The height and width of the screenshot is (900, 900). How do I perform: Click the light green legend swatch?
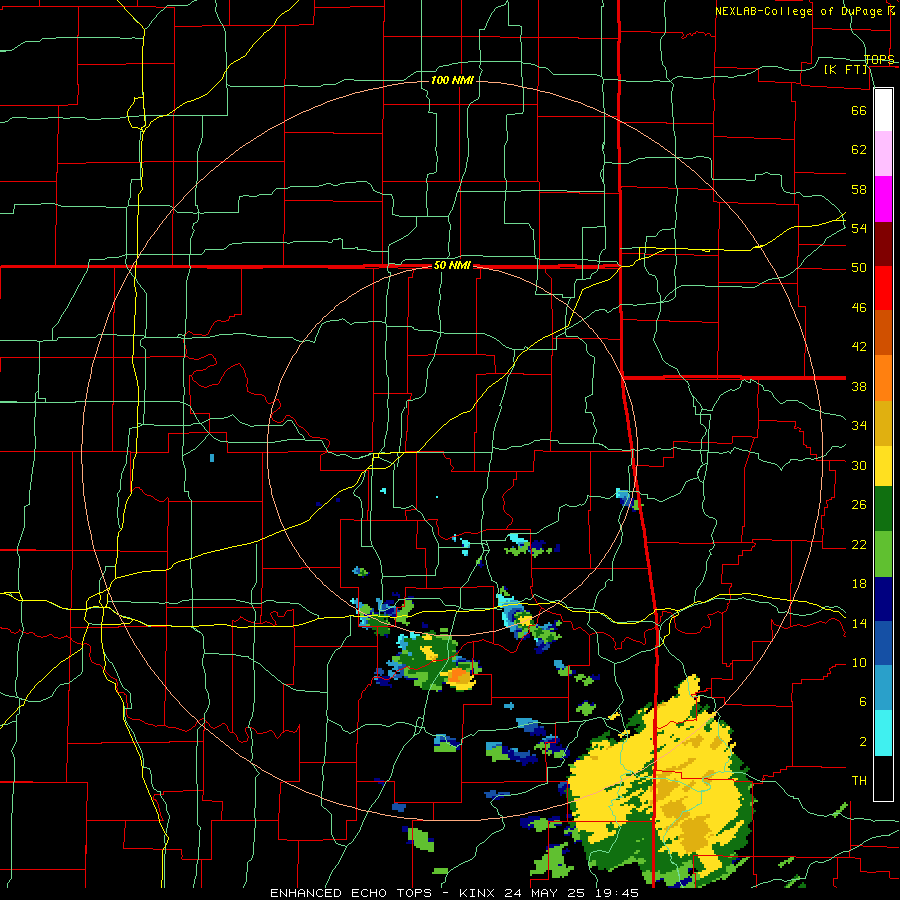click(x=883, y=554)
